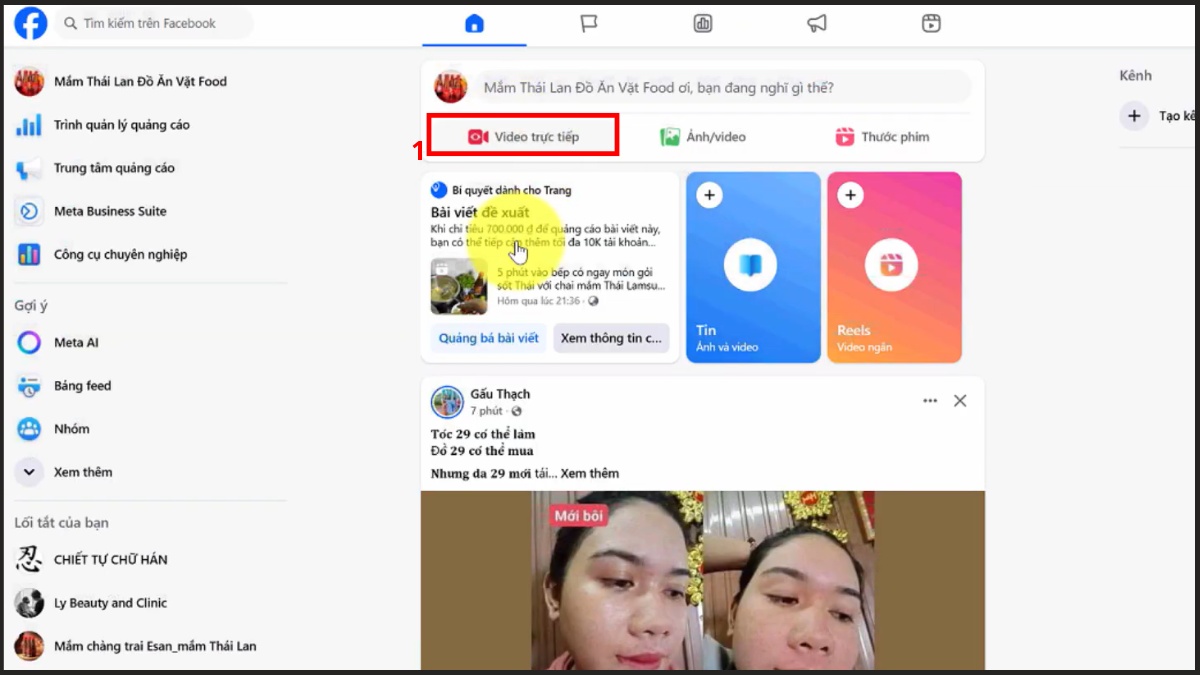Select the Home icon in top navigation
The width and height of the screenshot is (1200, 675).
point(474,24)
